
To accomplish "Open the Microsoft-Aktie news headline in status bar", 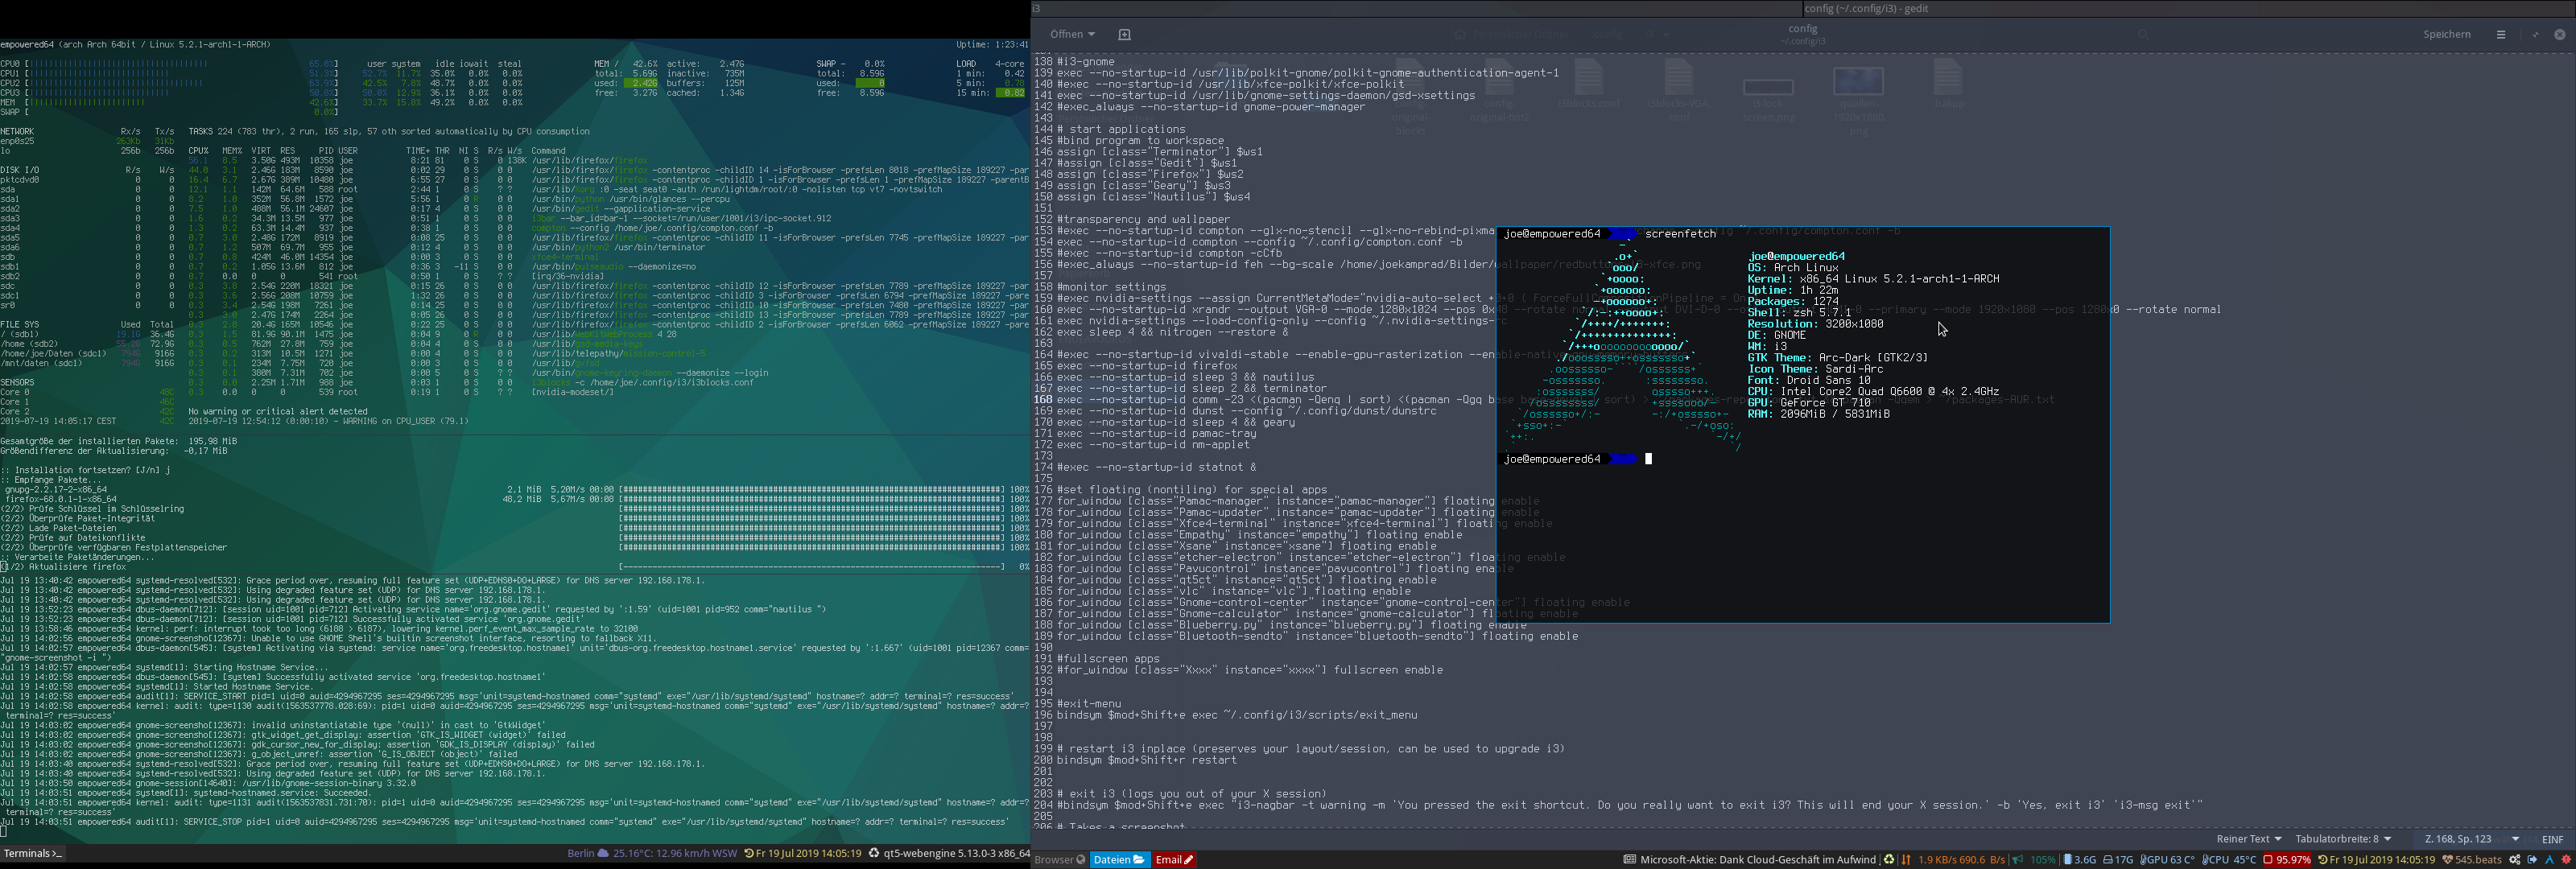I will coord(1750,860).
